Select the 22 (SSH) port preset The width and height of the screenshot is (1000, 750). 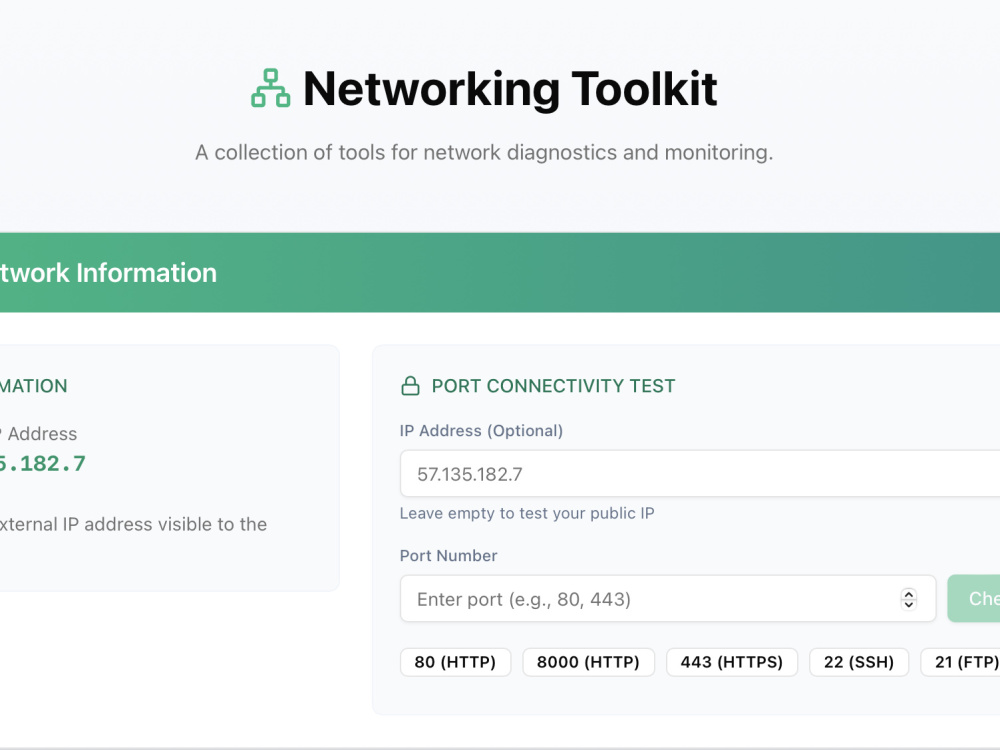858,662
